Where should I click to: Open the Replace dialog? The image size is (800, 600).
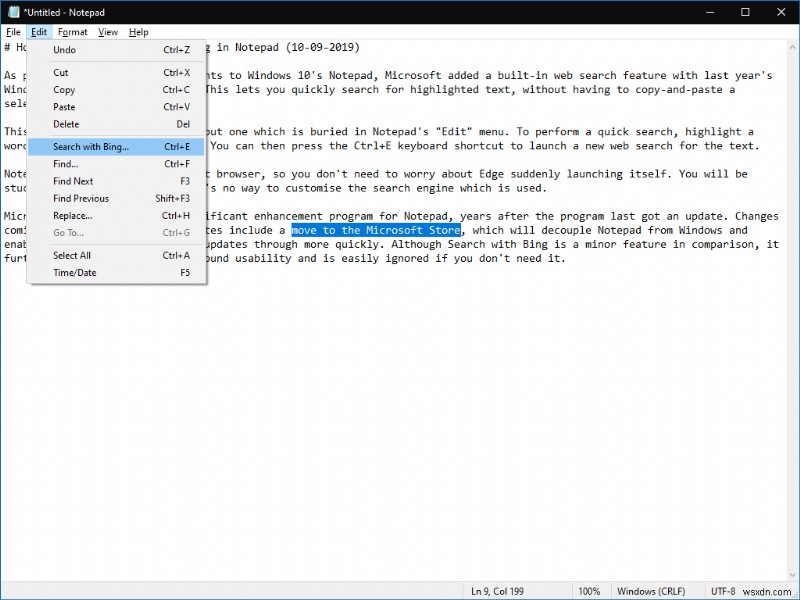click(x=72, y=215)
